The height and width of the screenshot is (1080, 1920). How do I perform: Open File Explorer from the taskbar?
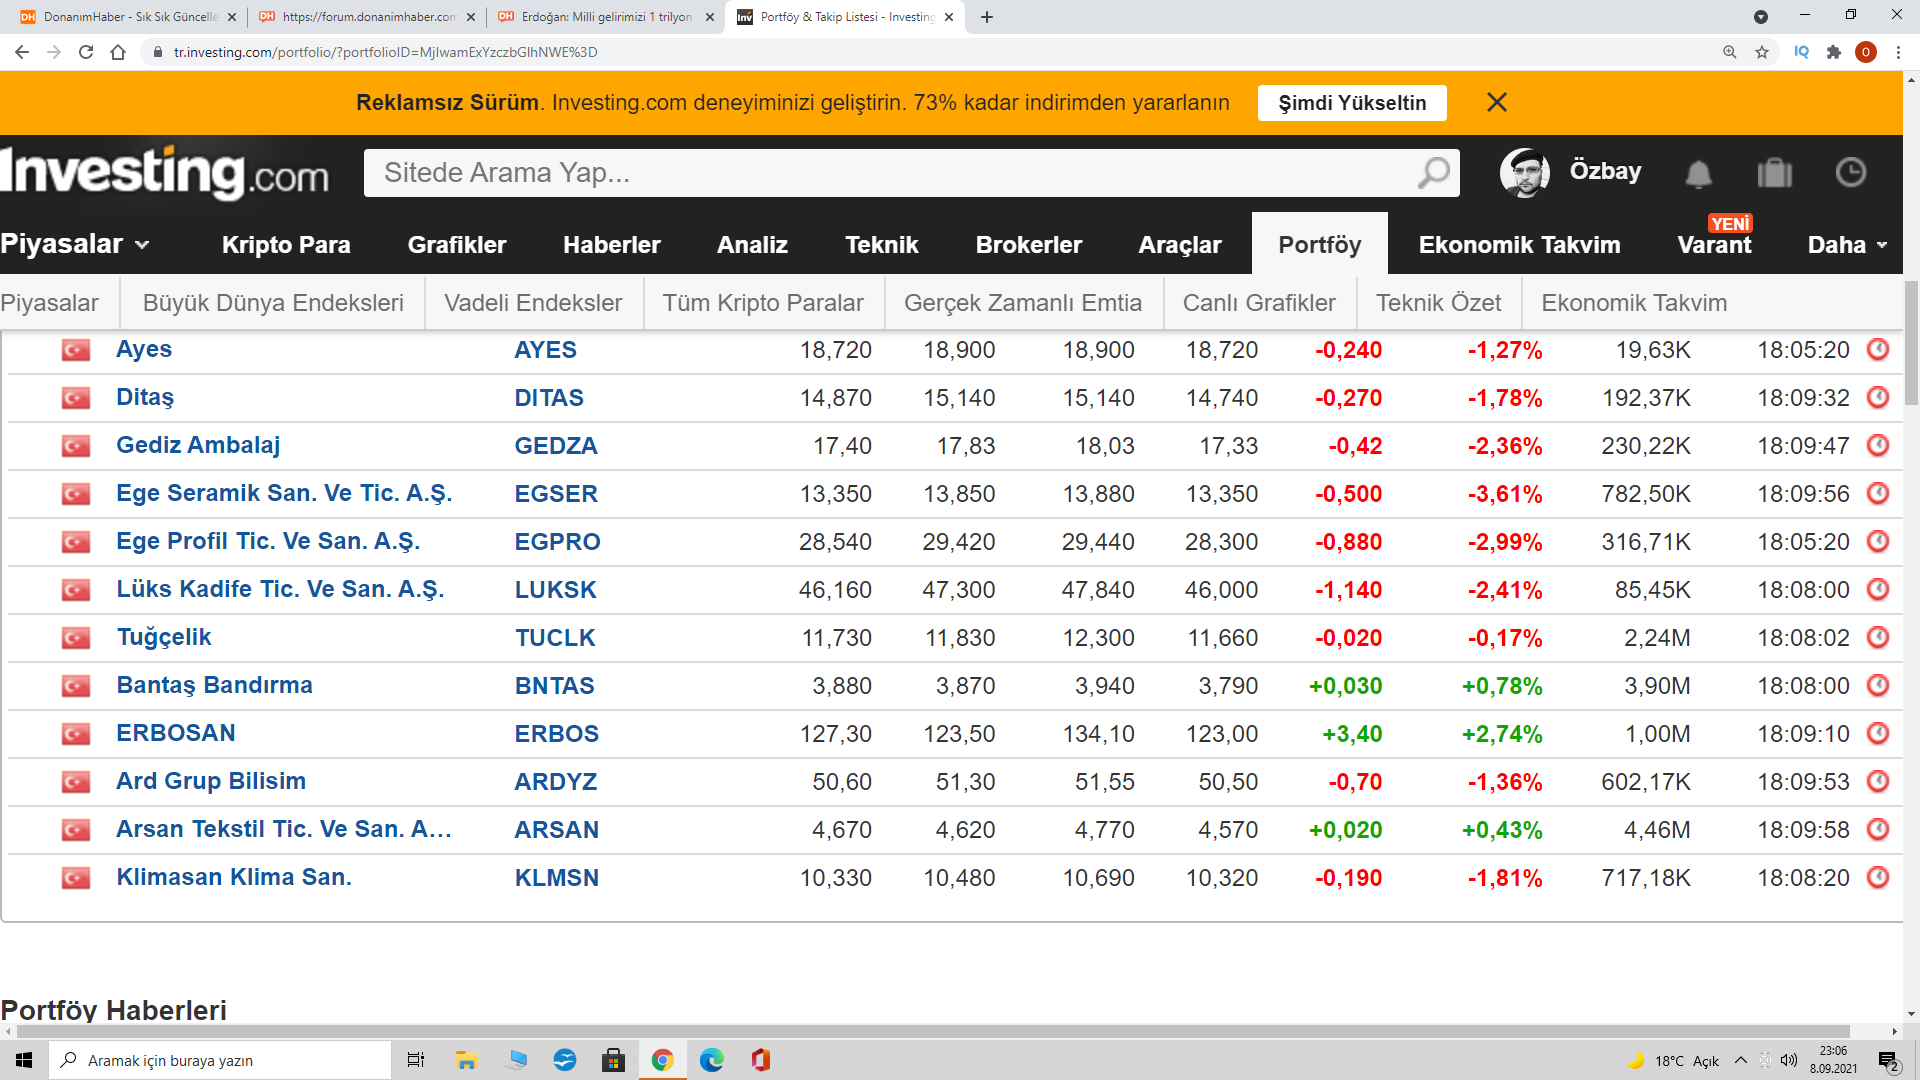coord(466,1060)
